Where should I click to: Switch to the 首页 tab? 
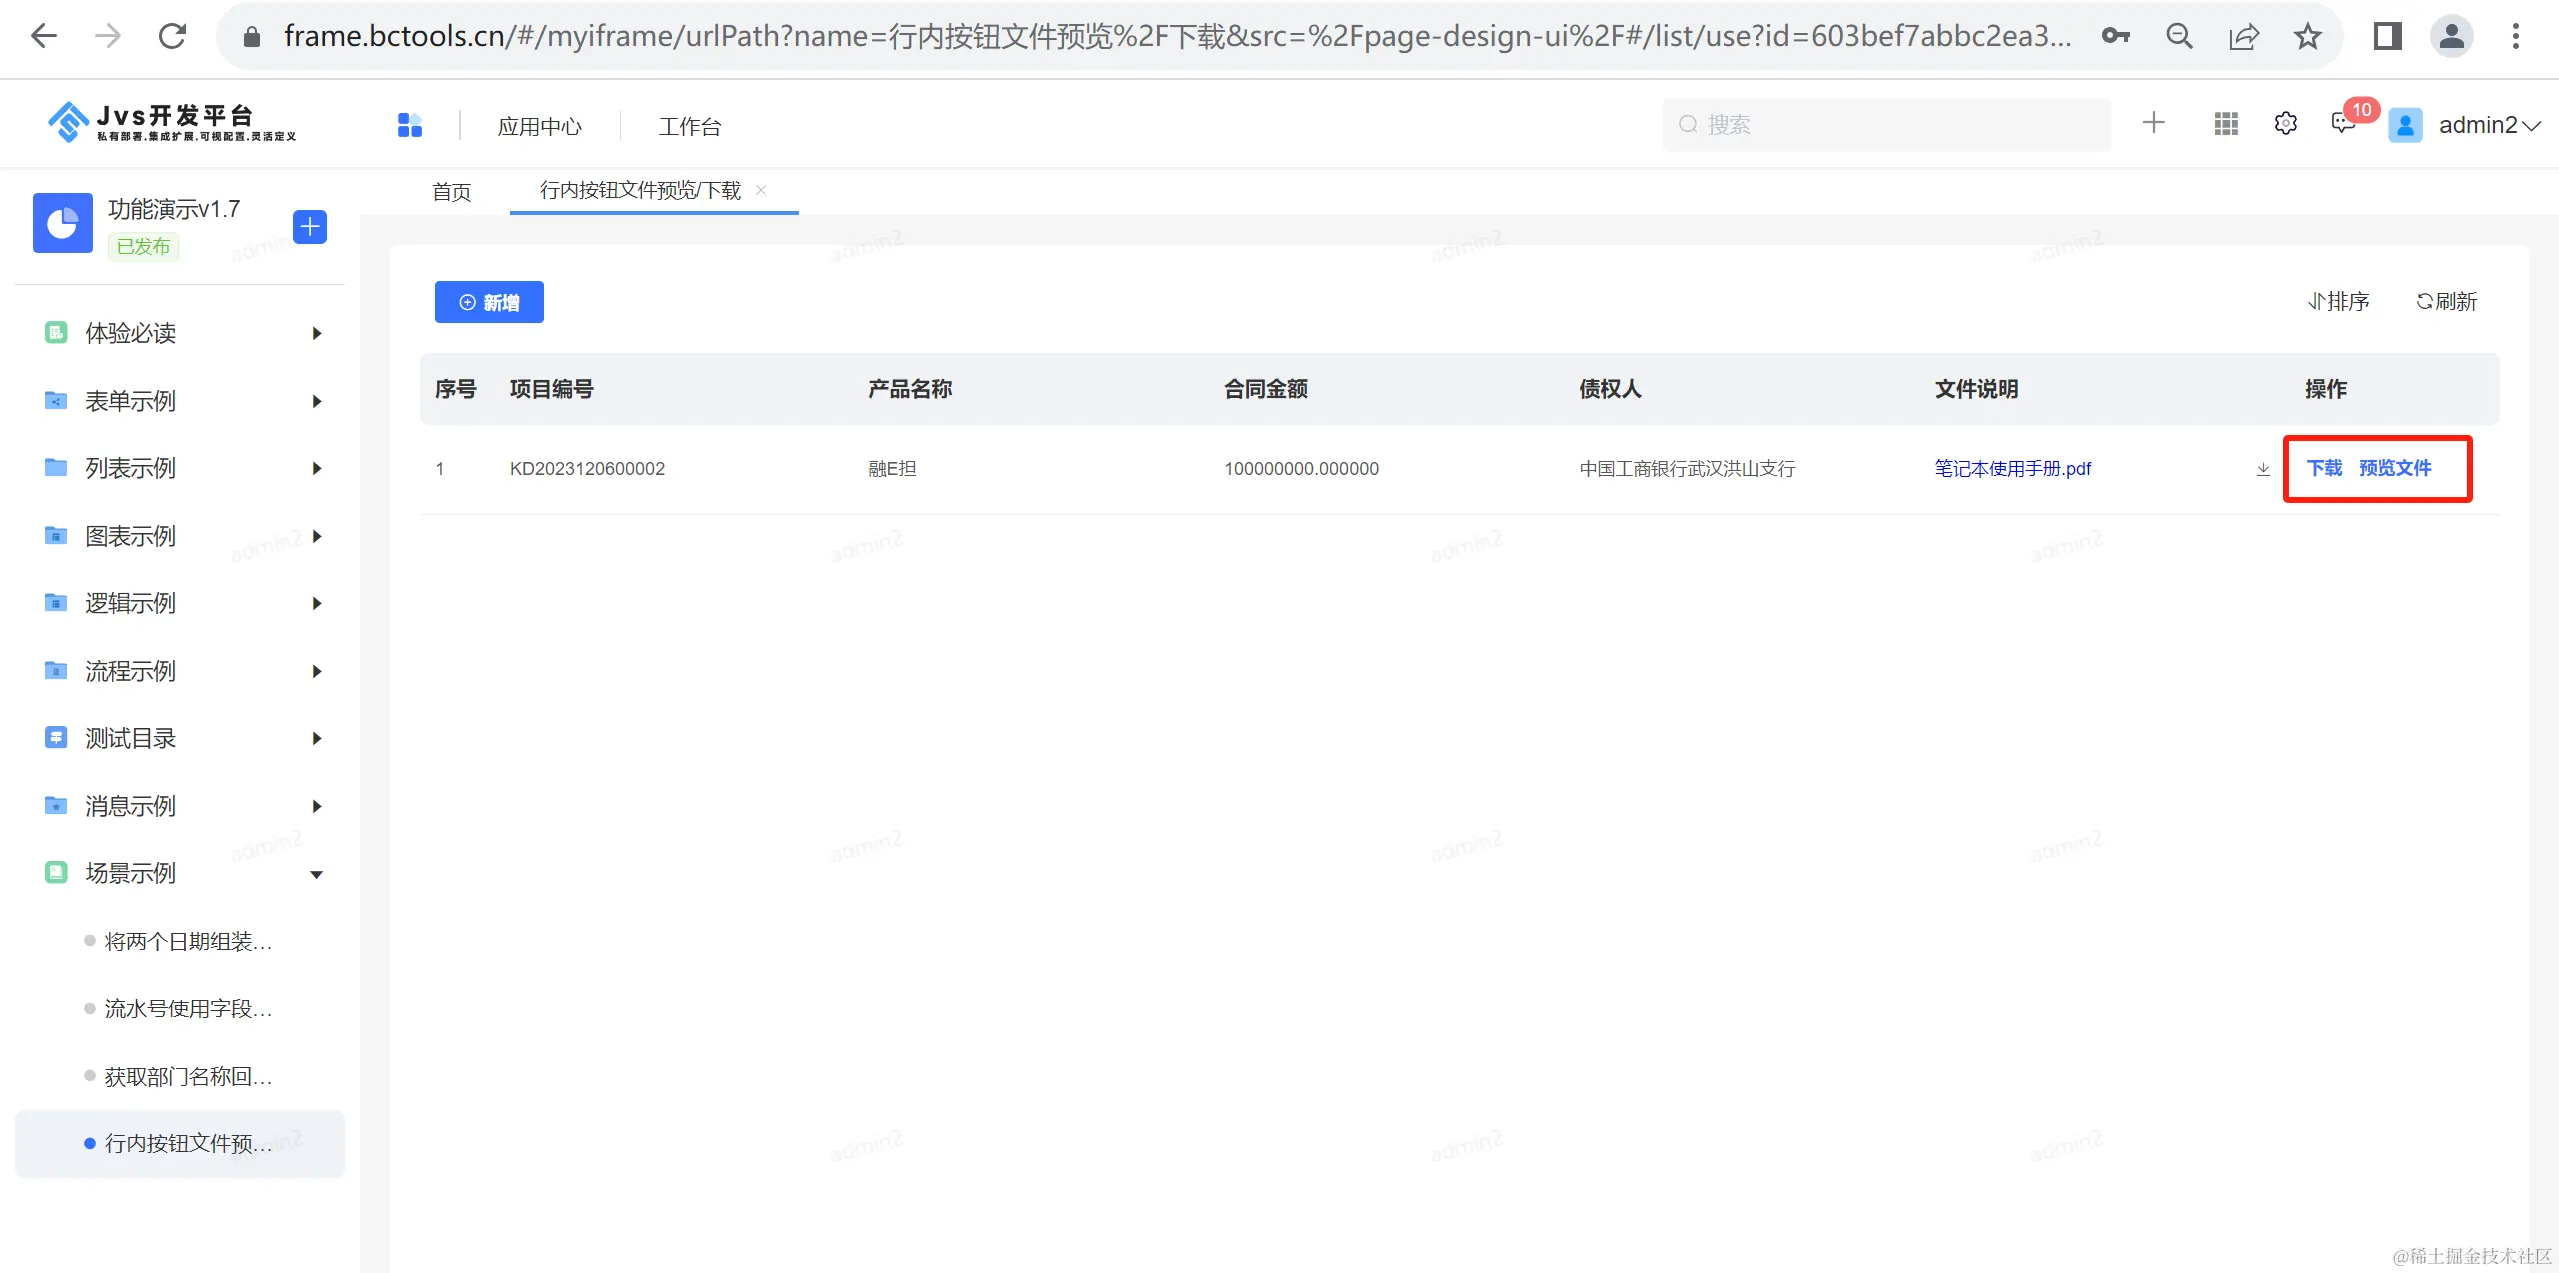pyautogui.click(x=451, y=192)
